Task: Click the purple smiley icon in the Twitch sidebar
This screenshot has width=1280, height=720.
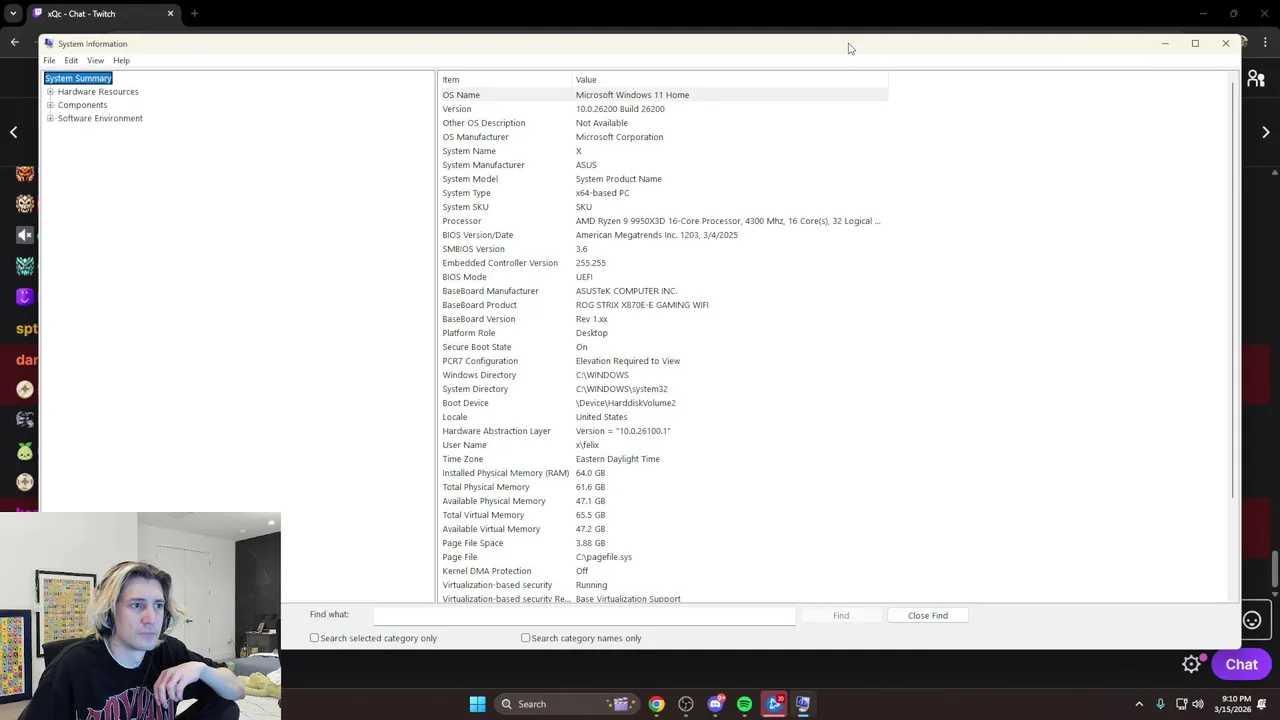Action: [25, 296]
